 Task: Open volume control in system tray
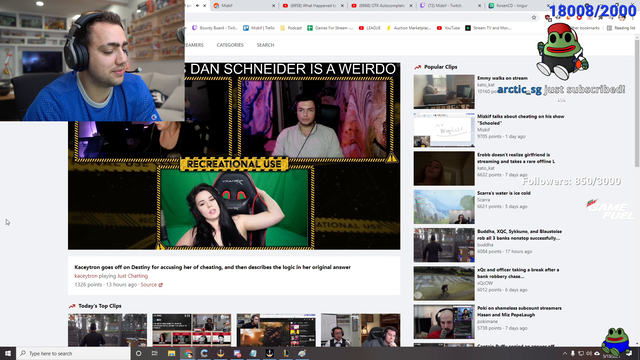pyautogui.click(x=589, y=353)
